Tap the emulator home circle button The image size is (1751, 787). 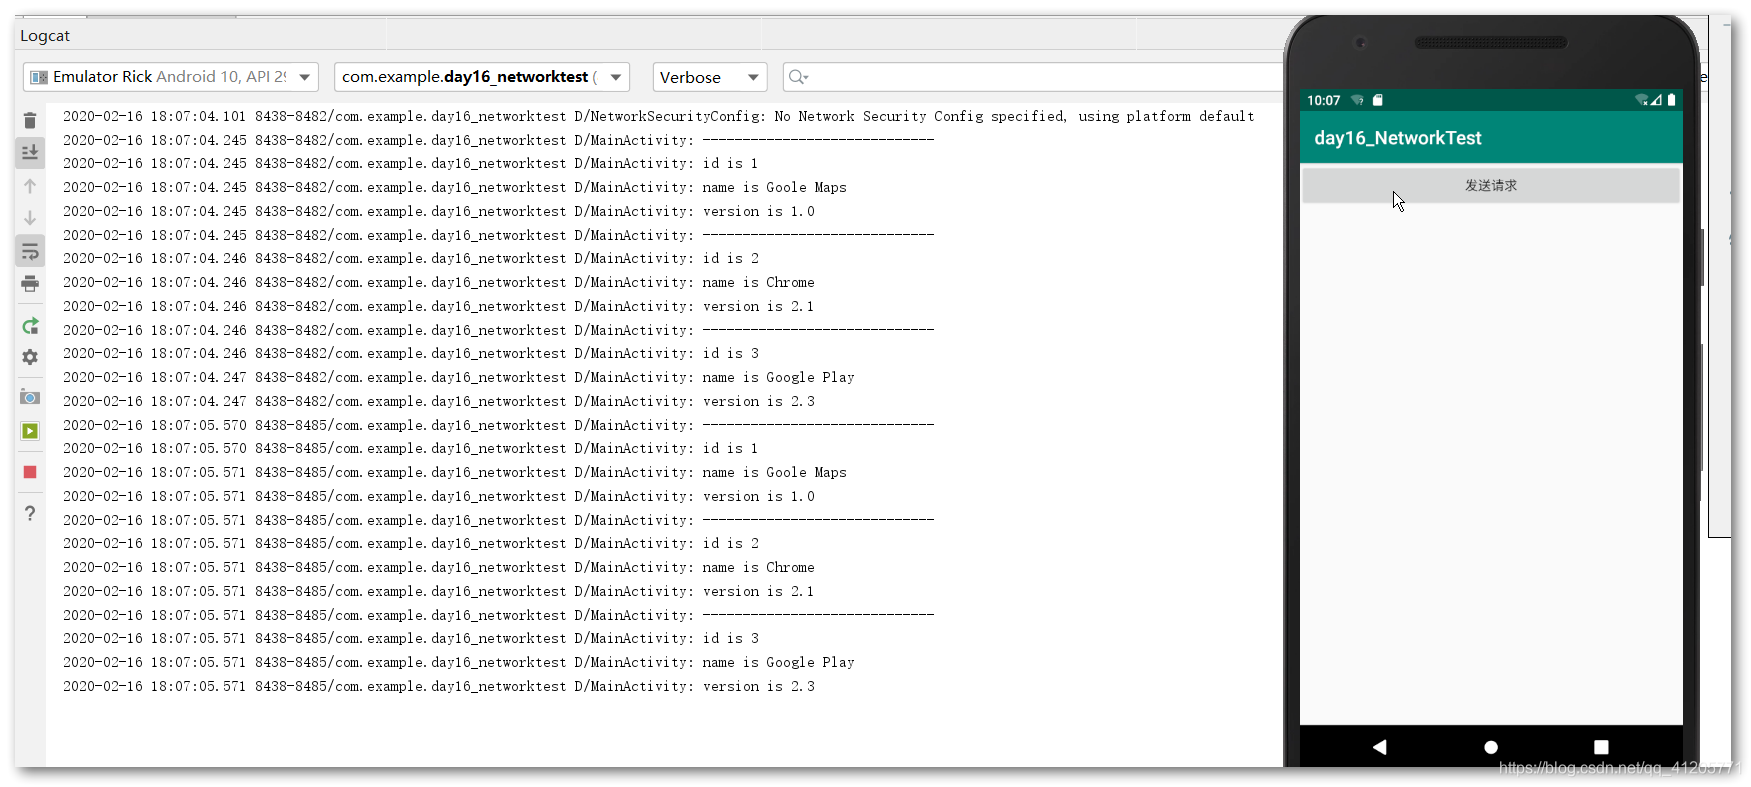1491,747
